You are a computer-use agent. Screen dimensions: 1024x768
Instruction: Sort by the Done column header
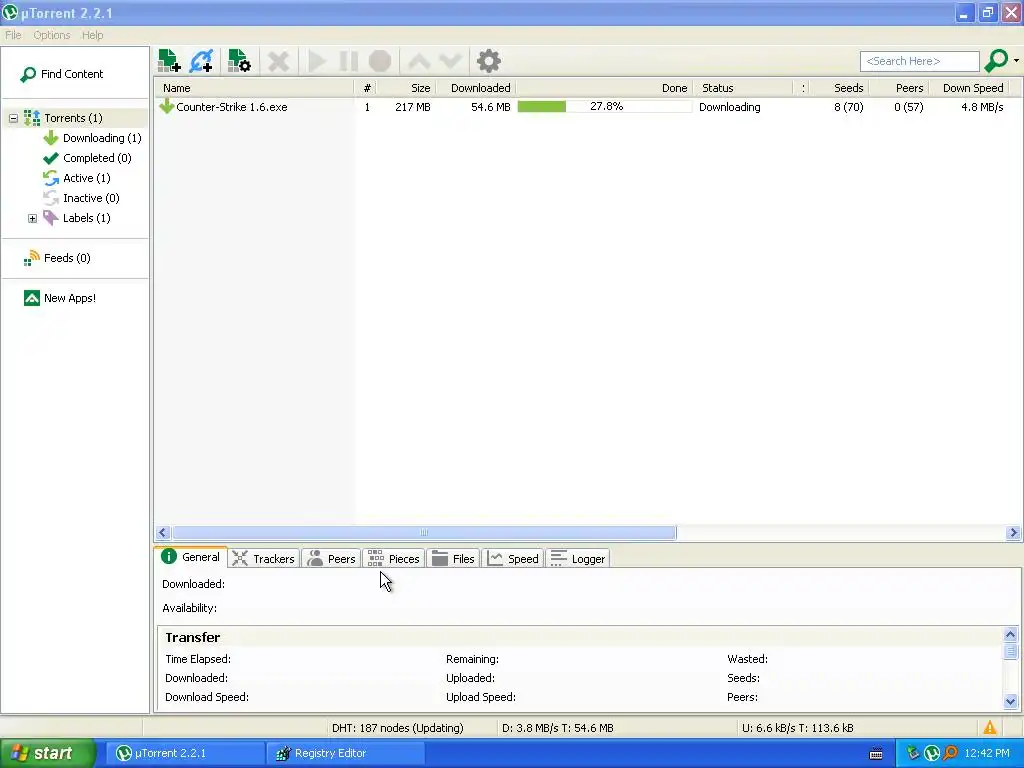click(605, 88)
